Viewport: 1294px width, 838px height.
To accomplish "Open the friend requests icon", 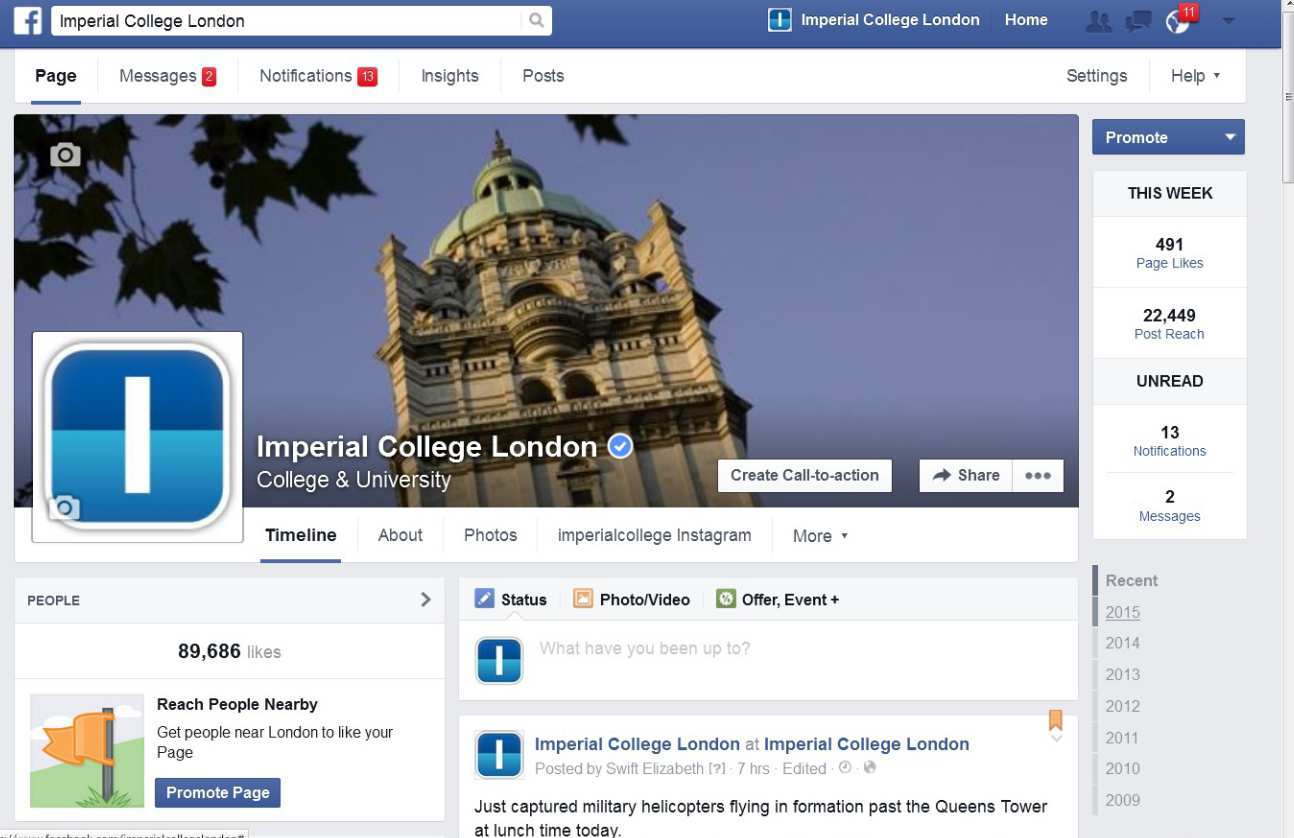I will pyautogui.click(x=1098, y=21).
